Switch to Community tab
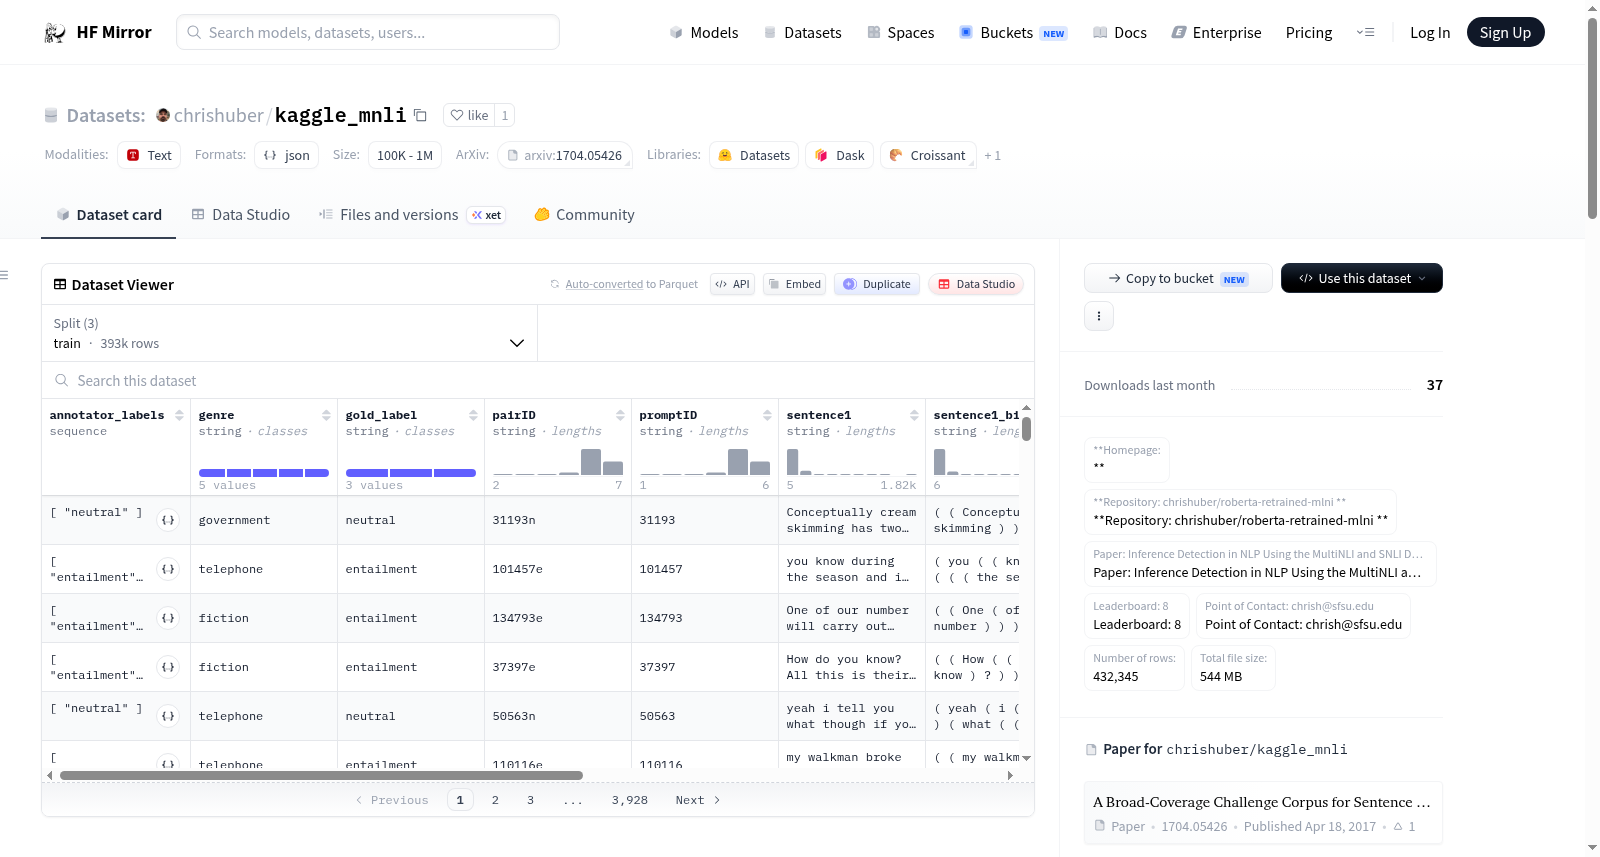 tap(584, 214)
